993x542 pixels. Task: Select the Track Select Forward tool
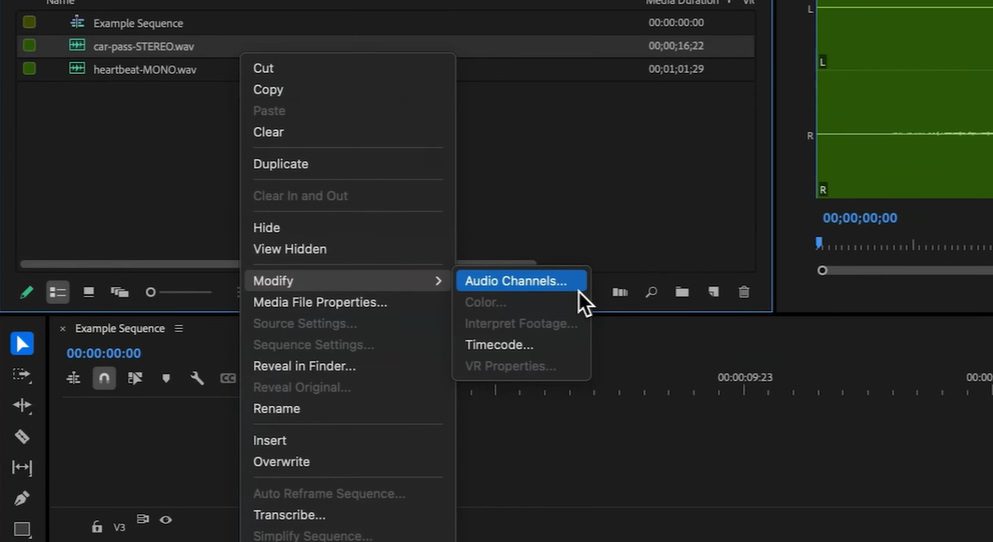(x=22, y=375)
